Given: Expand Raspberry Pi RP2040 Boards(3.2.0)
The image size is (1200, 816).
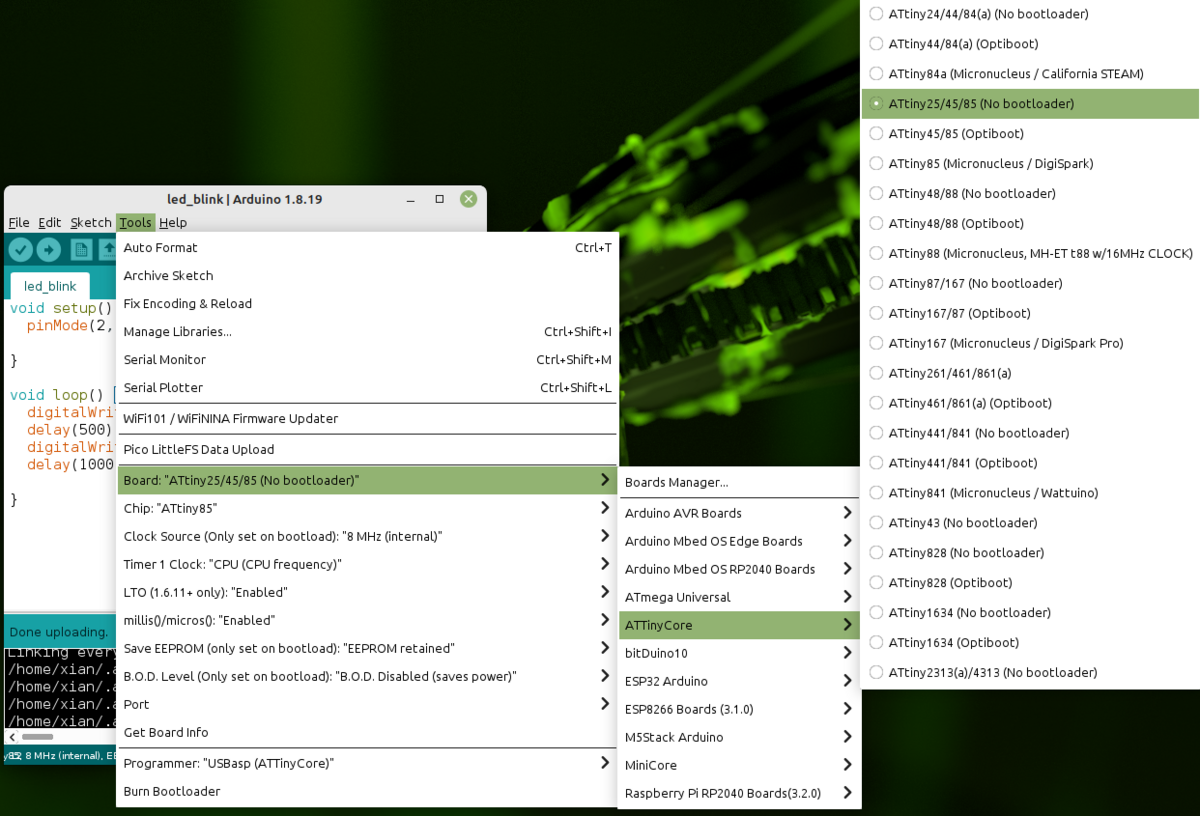Looking at the screenshot, I should tap(739, 793).
